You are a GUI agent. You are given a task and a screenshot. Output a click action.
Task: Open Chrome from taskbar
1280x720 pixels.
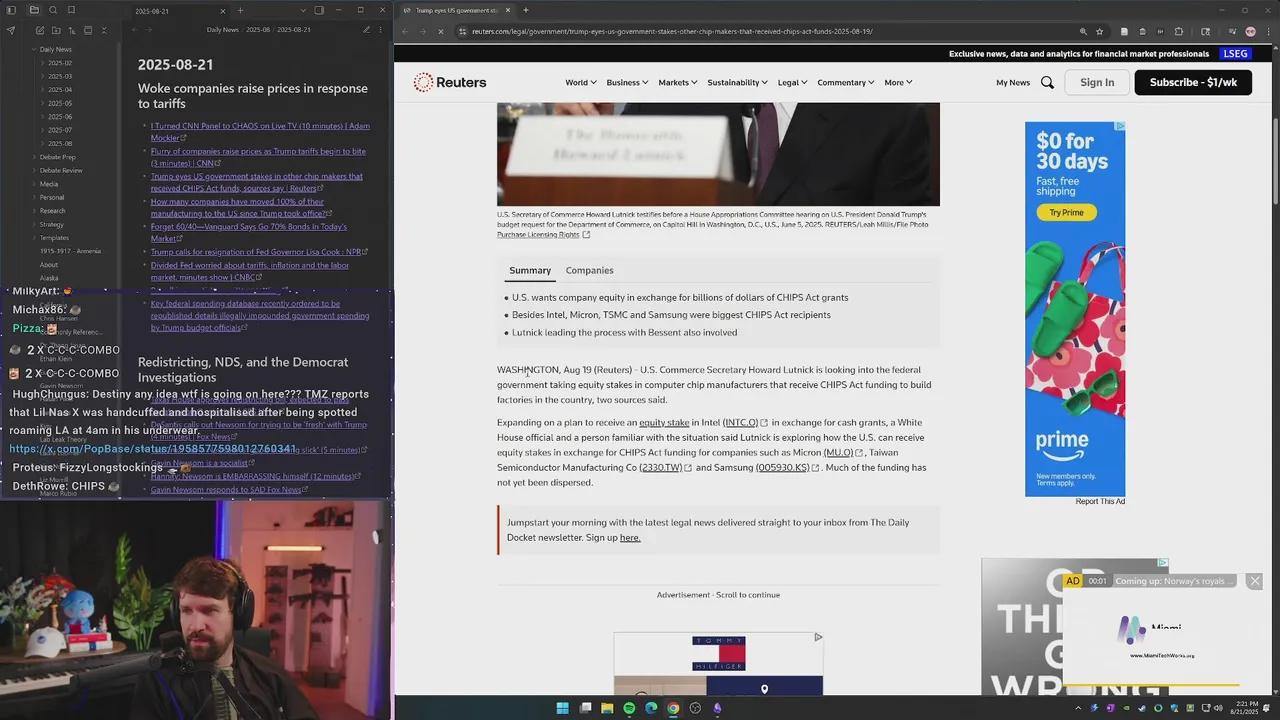[x=673, y=708]
